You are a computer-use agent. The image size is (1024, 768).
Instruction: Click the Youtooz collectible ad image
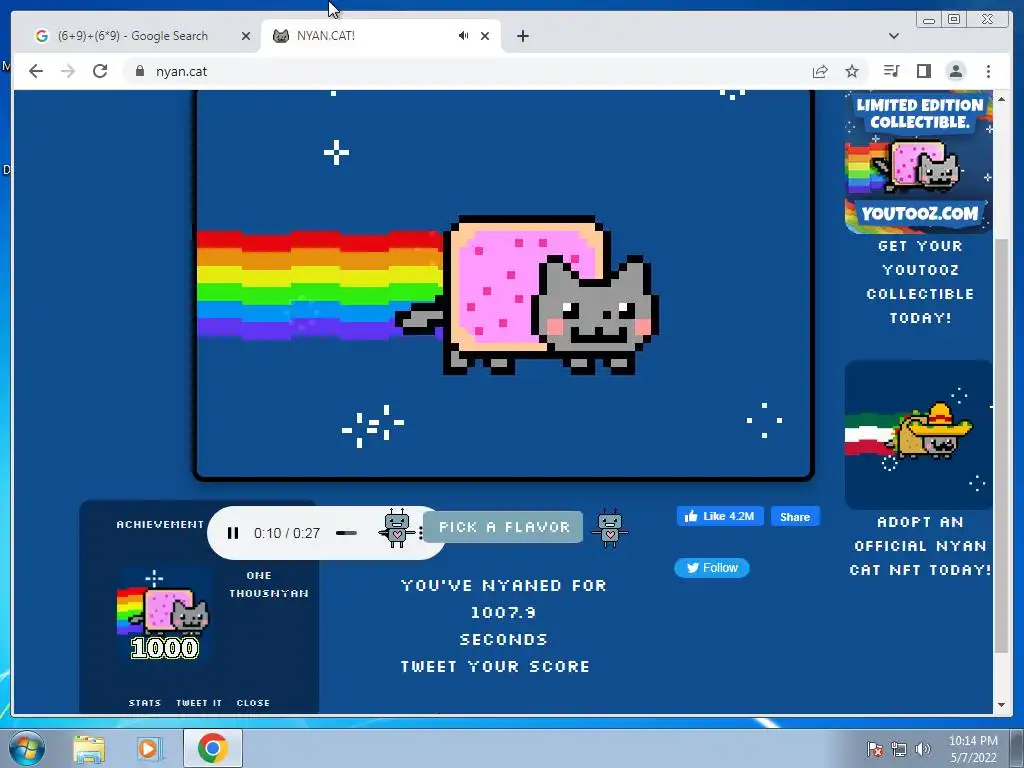918,162
